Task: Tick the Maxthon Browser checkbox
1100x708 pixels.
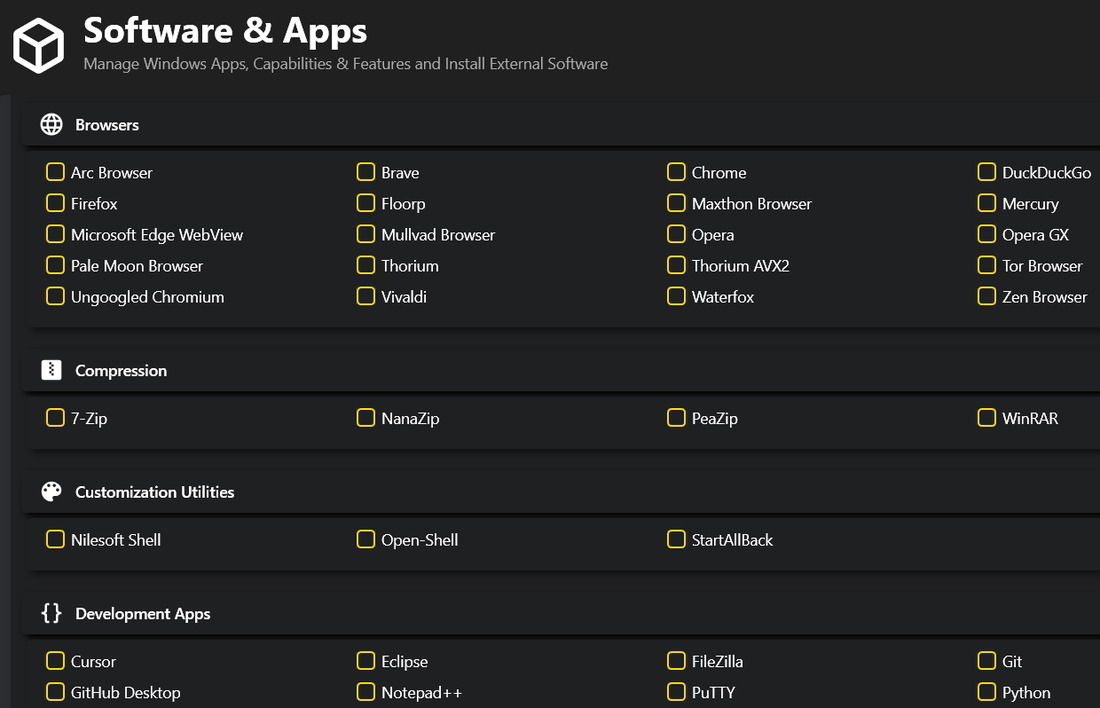Action: (x=676, y=203)
